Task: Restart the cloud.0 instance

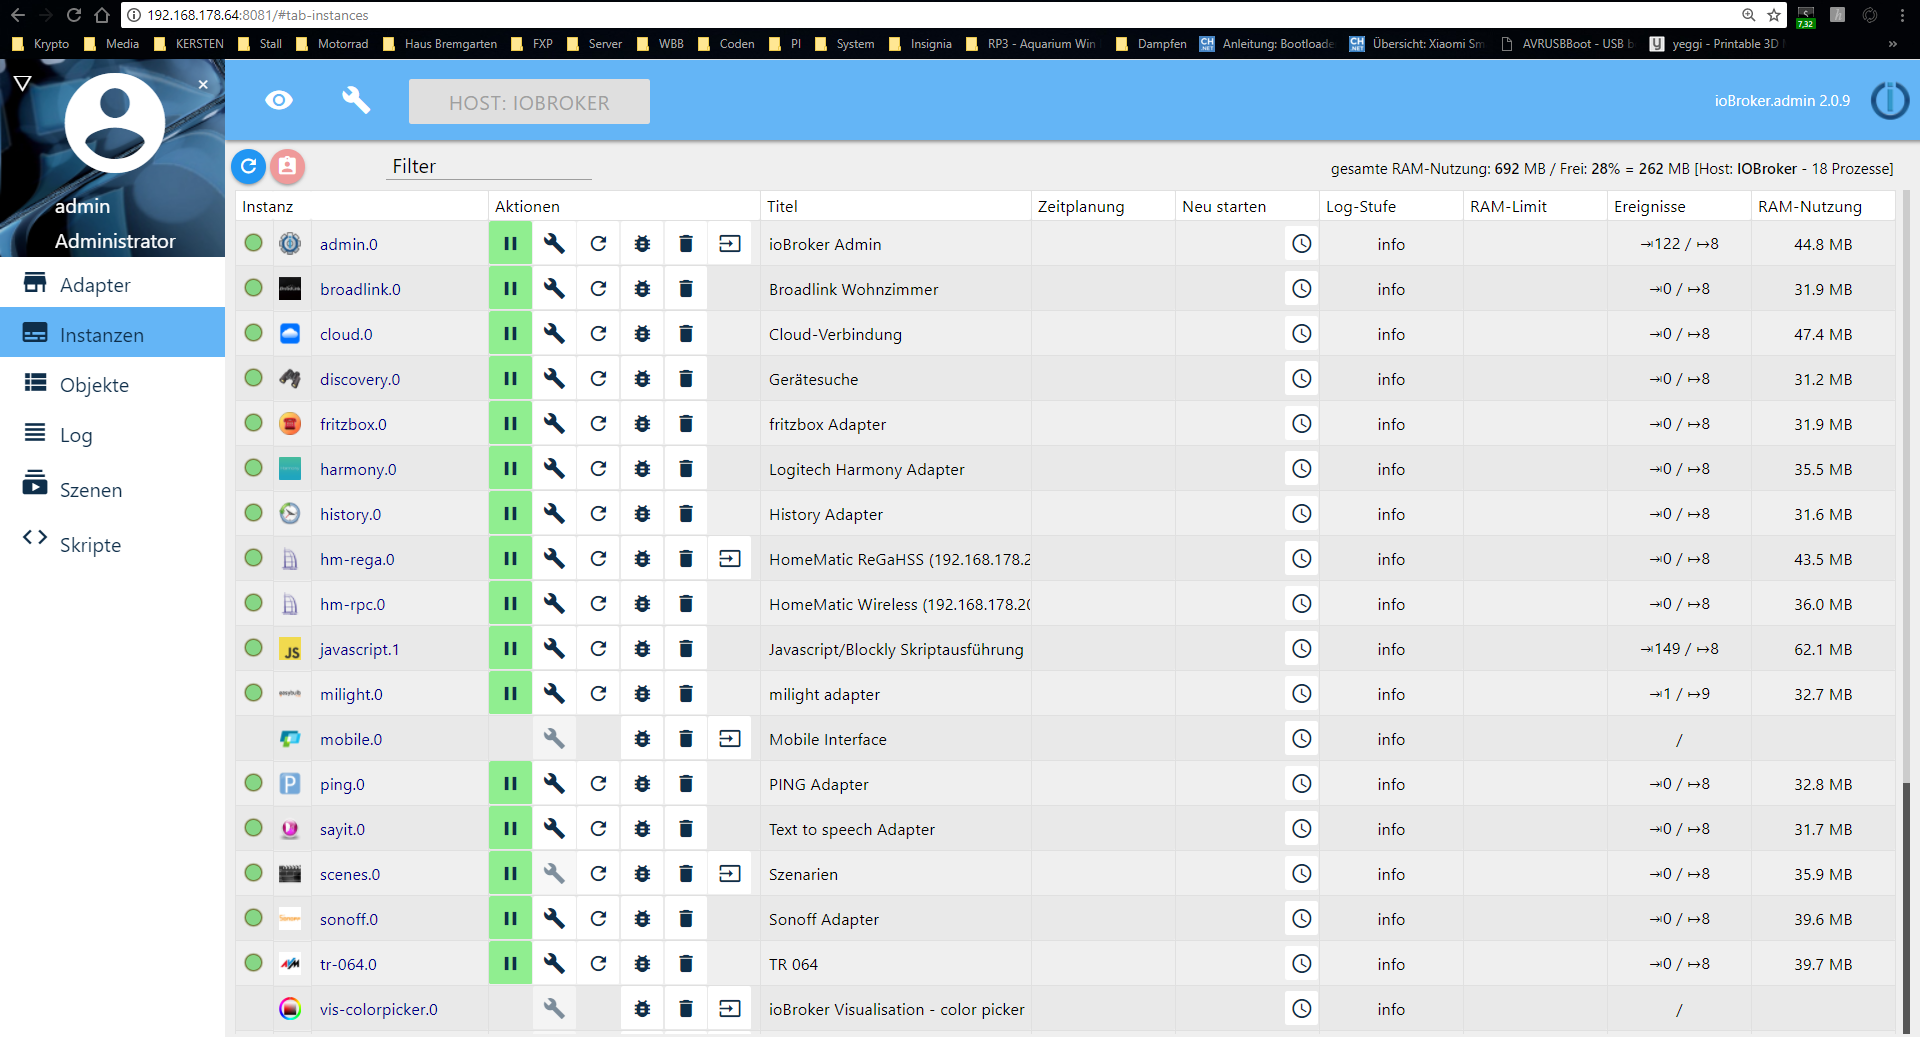Action: click(x=598, y=334)
